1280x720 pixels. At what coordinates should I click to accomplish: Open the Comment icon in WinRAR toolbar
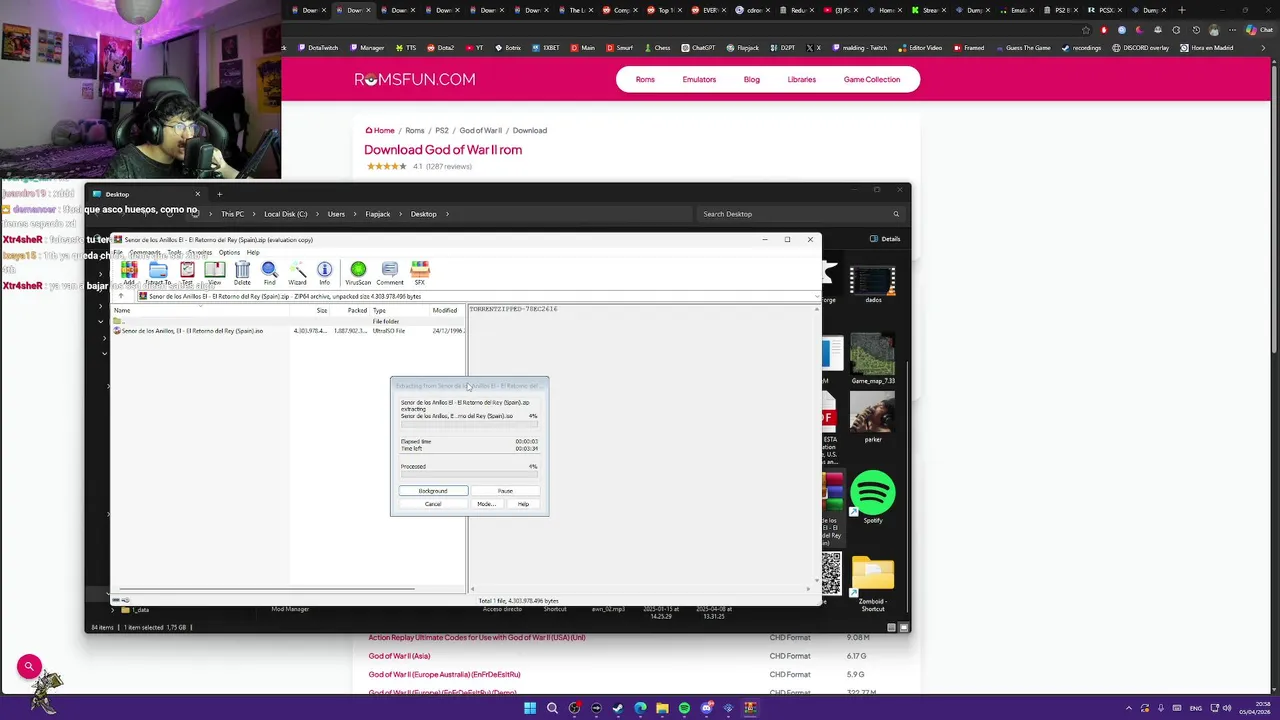coord(390,273)
